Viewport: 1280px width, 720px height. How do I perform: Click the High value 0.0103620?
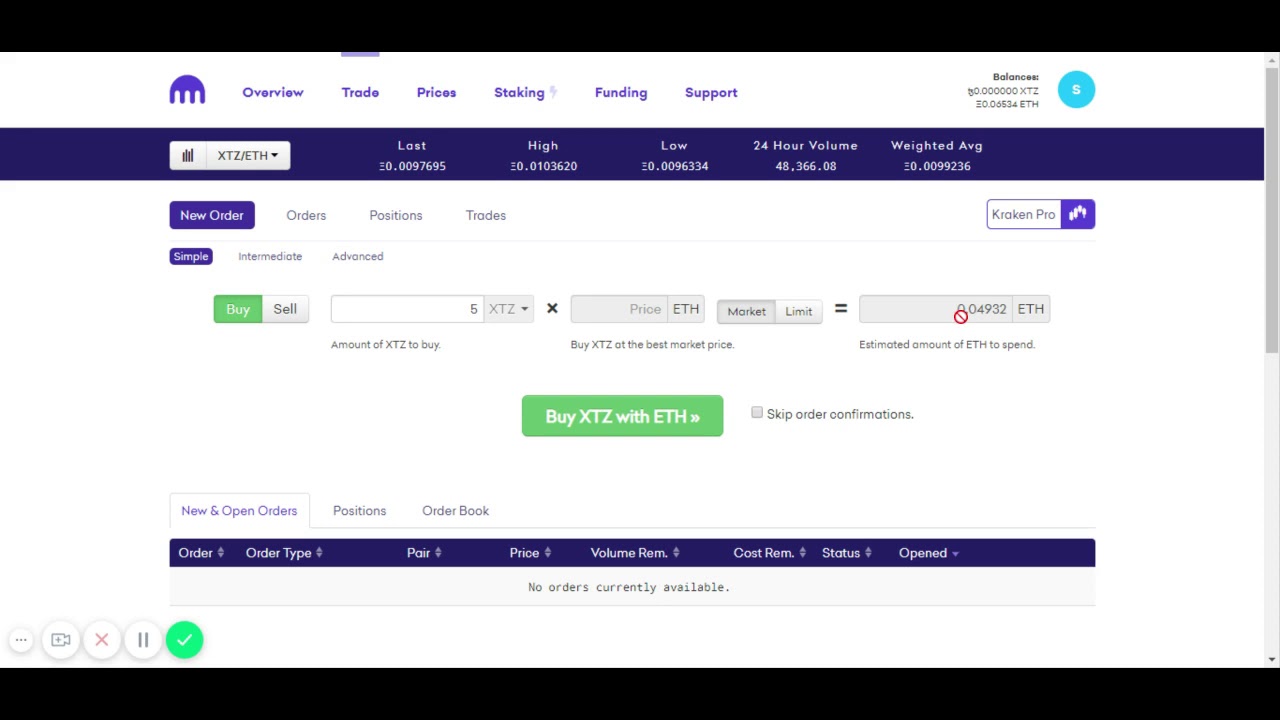point(543,166)
